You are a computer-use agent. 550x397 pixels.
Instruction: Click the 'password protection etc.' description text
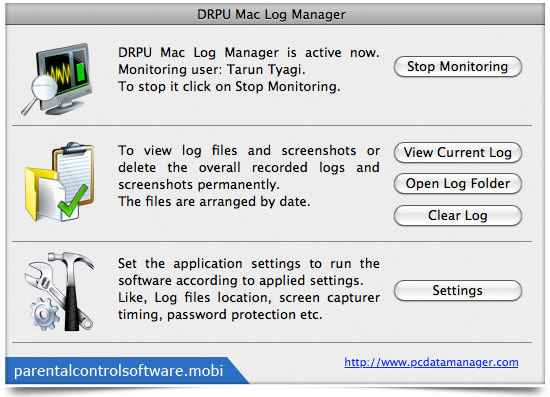click(244, 315)
